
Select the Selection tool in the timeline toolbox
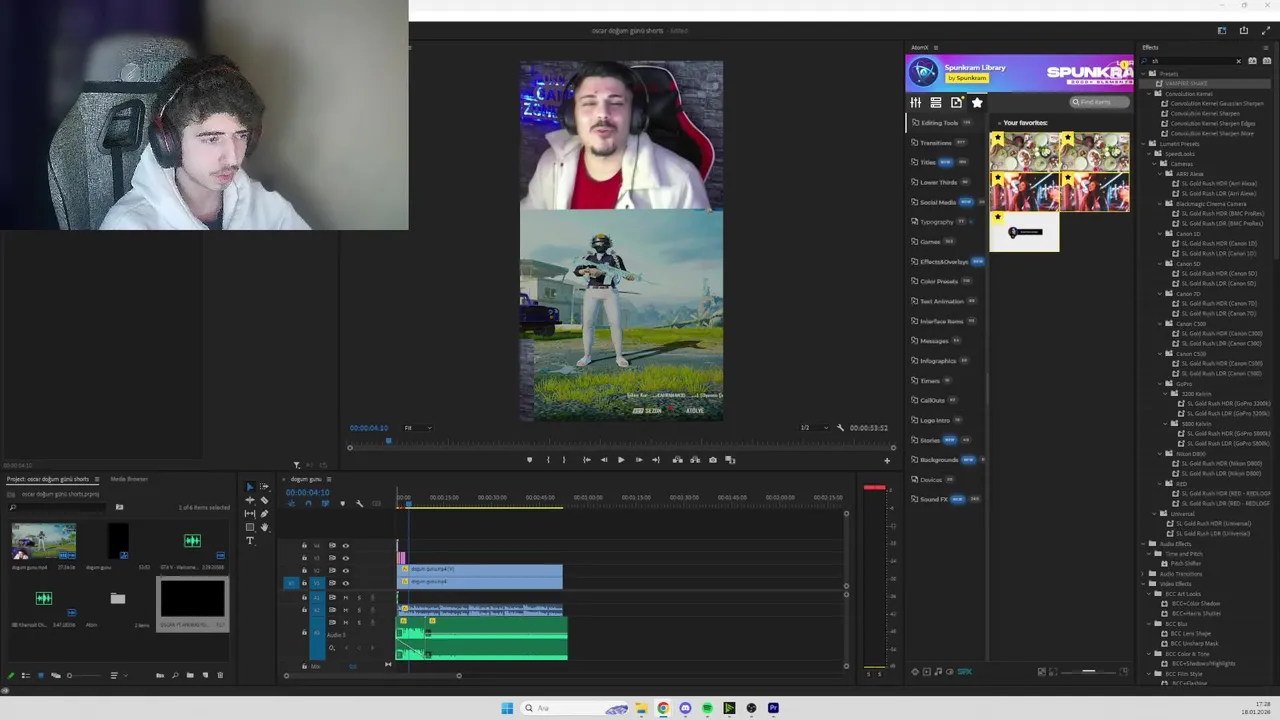(x=250, y=487)
